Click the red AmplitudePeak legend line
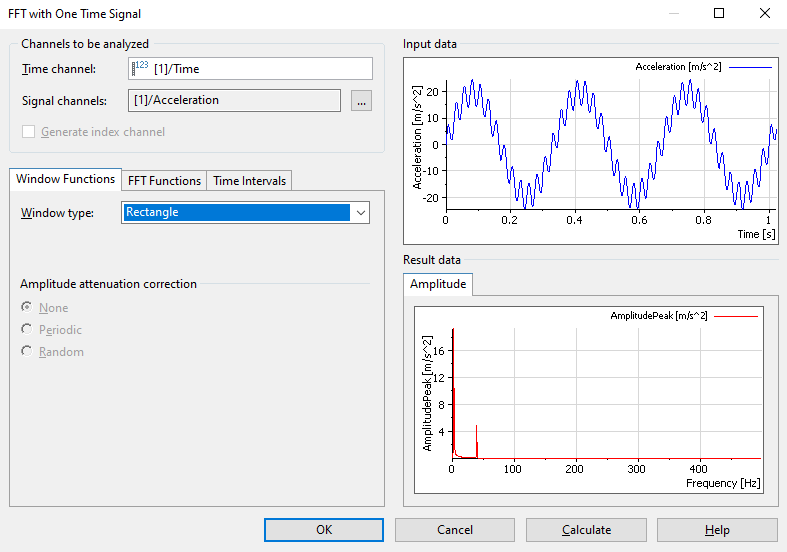787x552 pixels. click(x=738, y=316)
